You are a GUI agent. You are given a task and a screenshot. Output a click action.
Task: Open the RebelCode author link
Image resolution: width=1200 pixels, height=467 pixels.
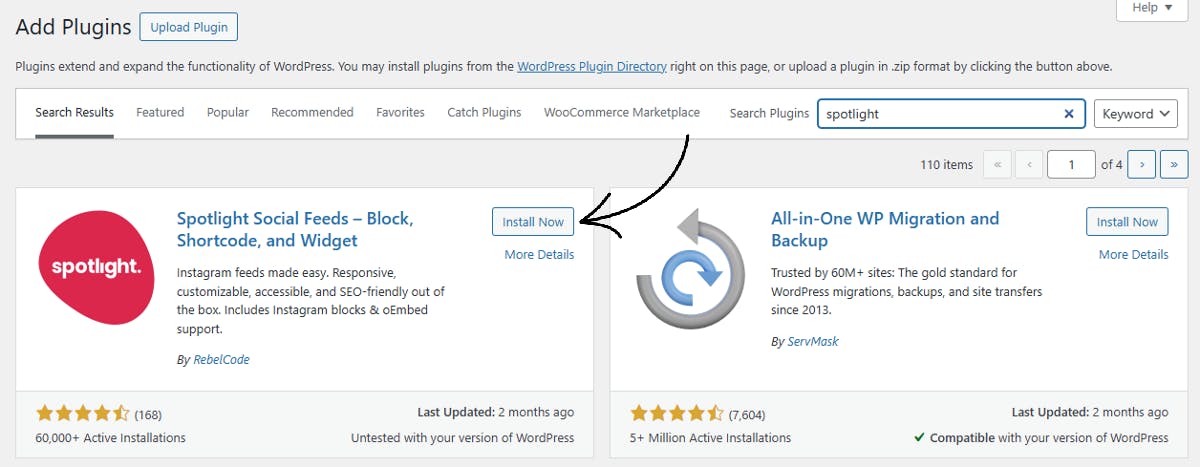click(x=220, y=360)
